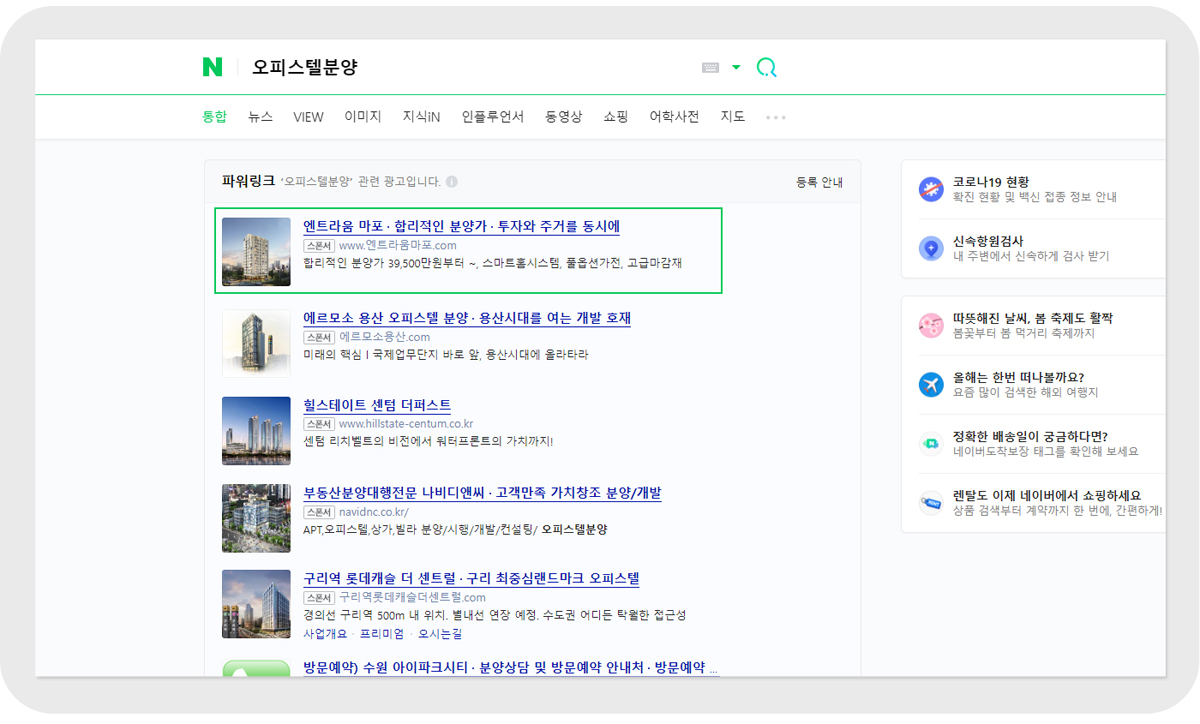Click the 힐스테이트 센텀 thumbnail image
Viewport: 1200px width, 724px height.
[x=256, y=431]
